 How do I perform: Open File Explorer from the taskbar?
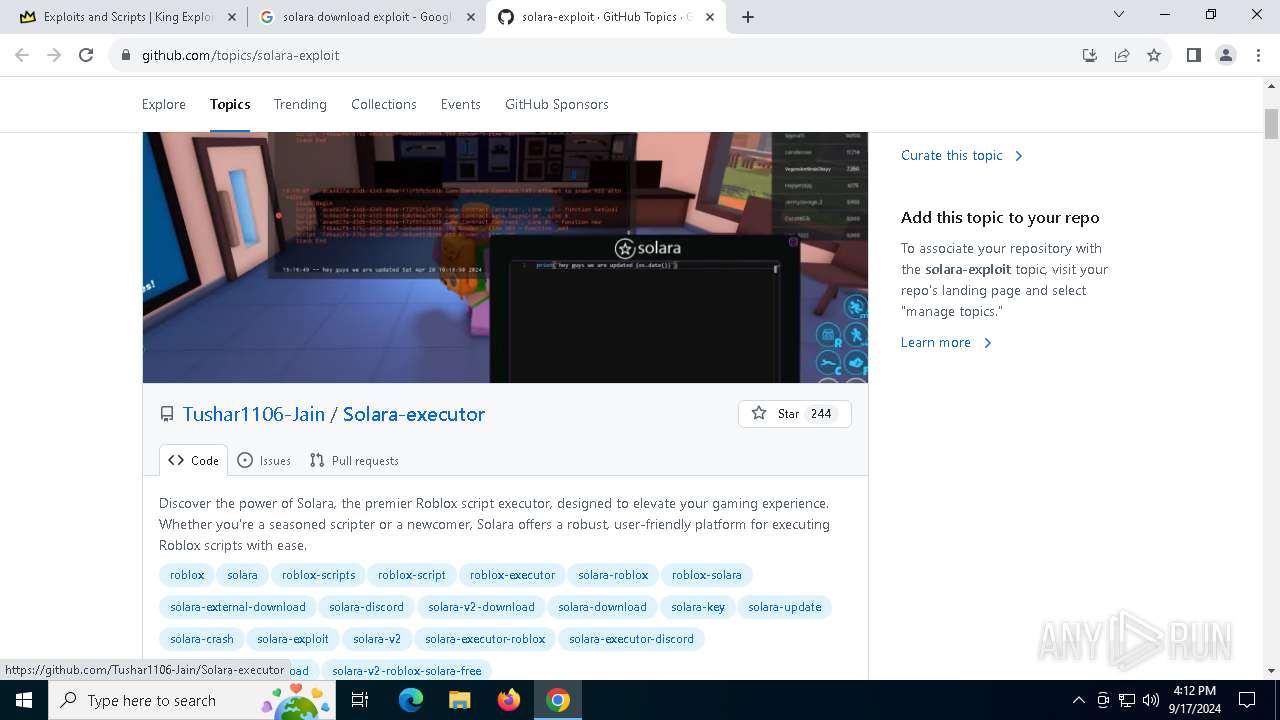pos(459,700)
